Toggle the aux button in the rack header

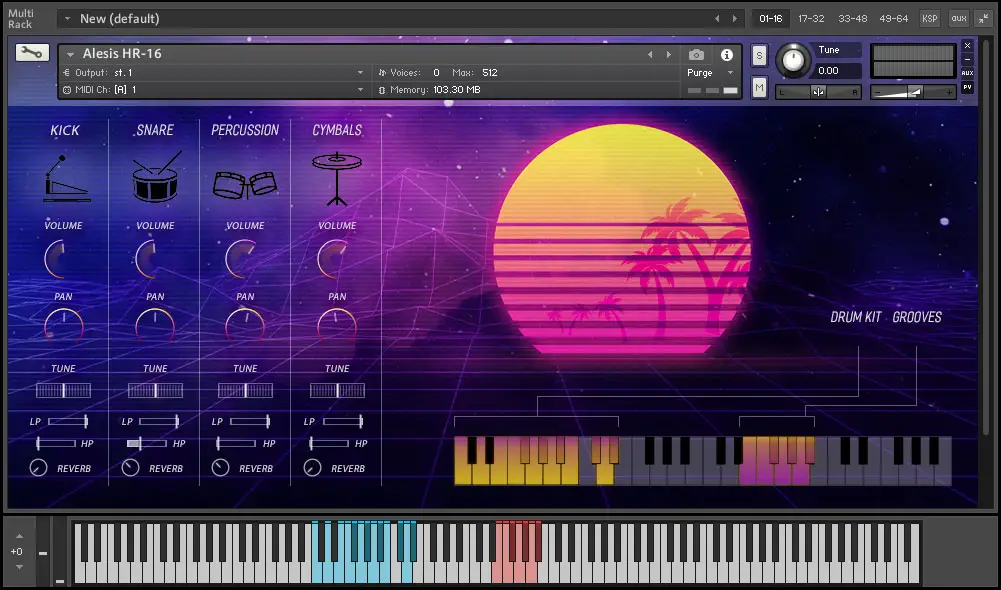[x=959, y=18]
